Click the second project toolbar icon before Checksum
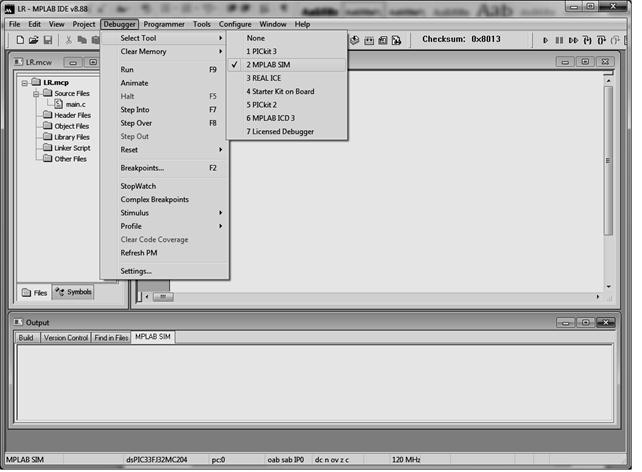Screen dimensions: 642x472 pos(369,41)
